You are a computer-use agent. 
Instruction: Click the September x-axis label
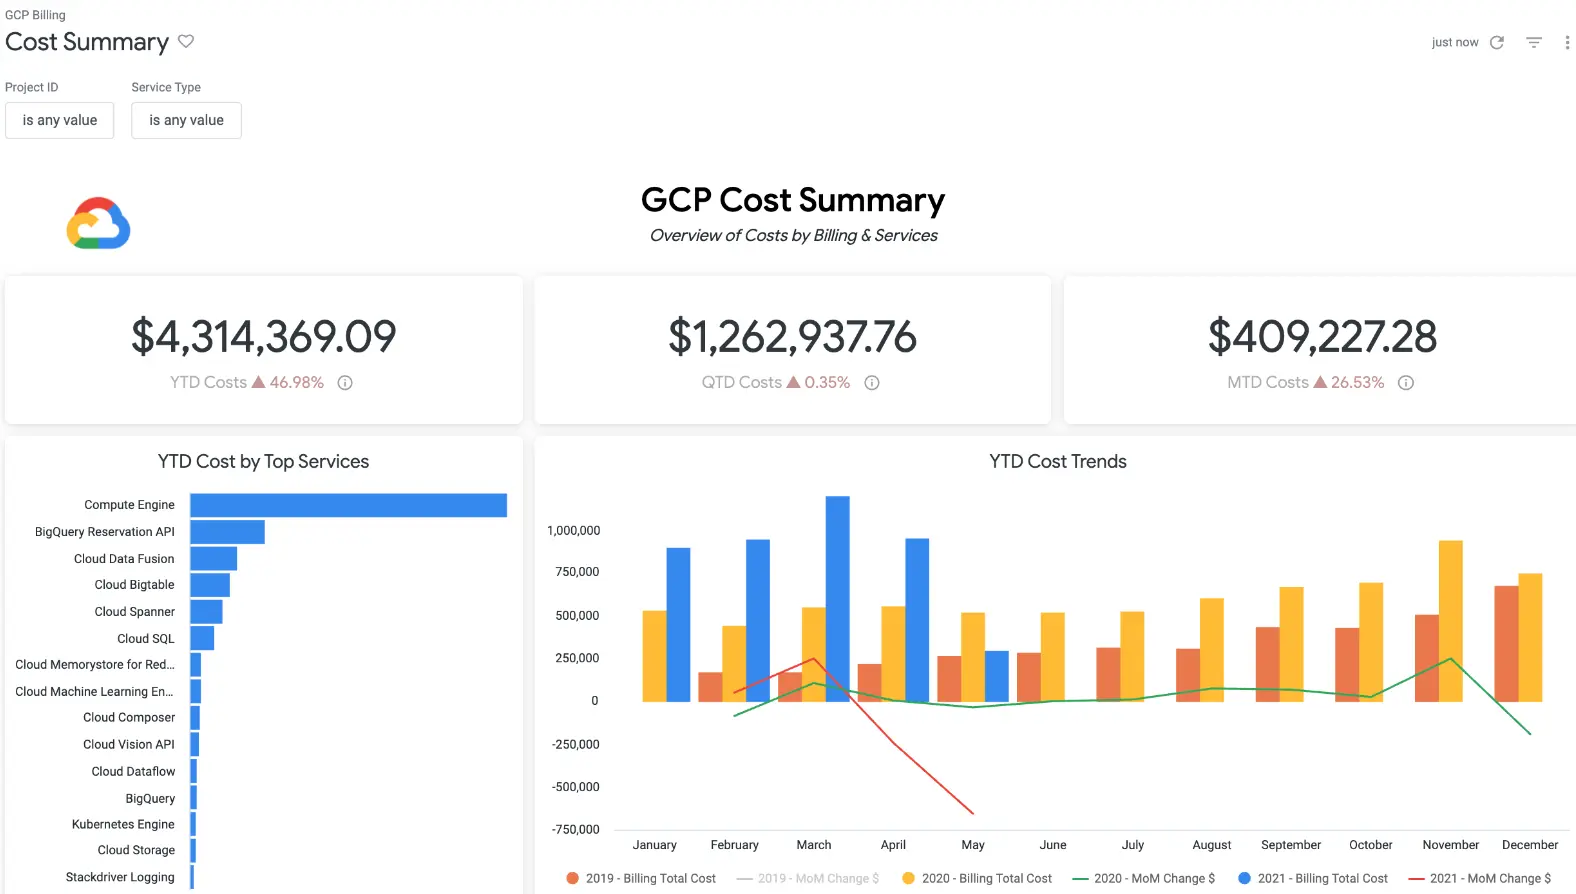(x=1291, y=845)
